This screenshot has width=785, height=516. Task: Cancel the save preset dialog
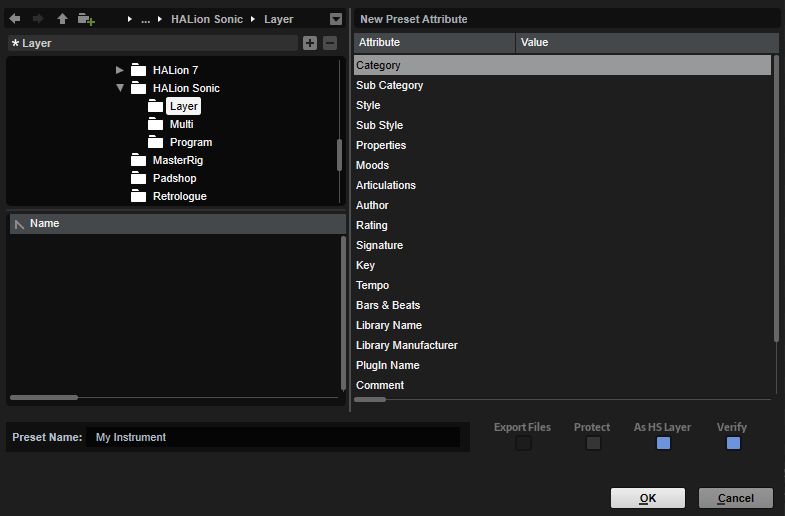(735, 498)
